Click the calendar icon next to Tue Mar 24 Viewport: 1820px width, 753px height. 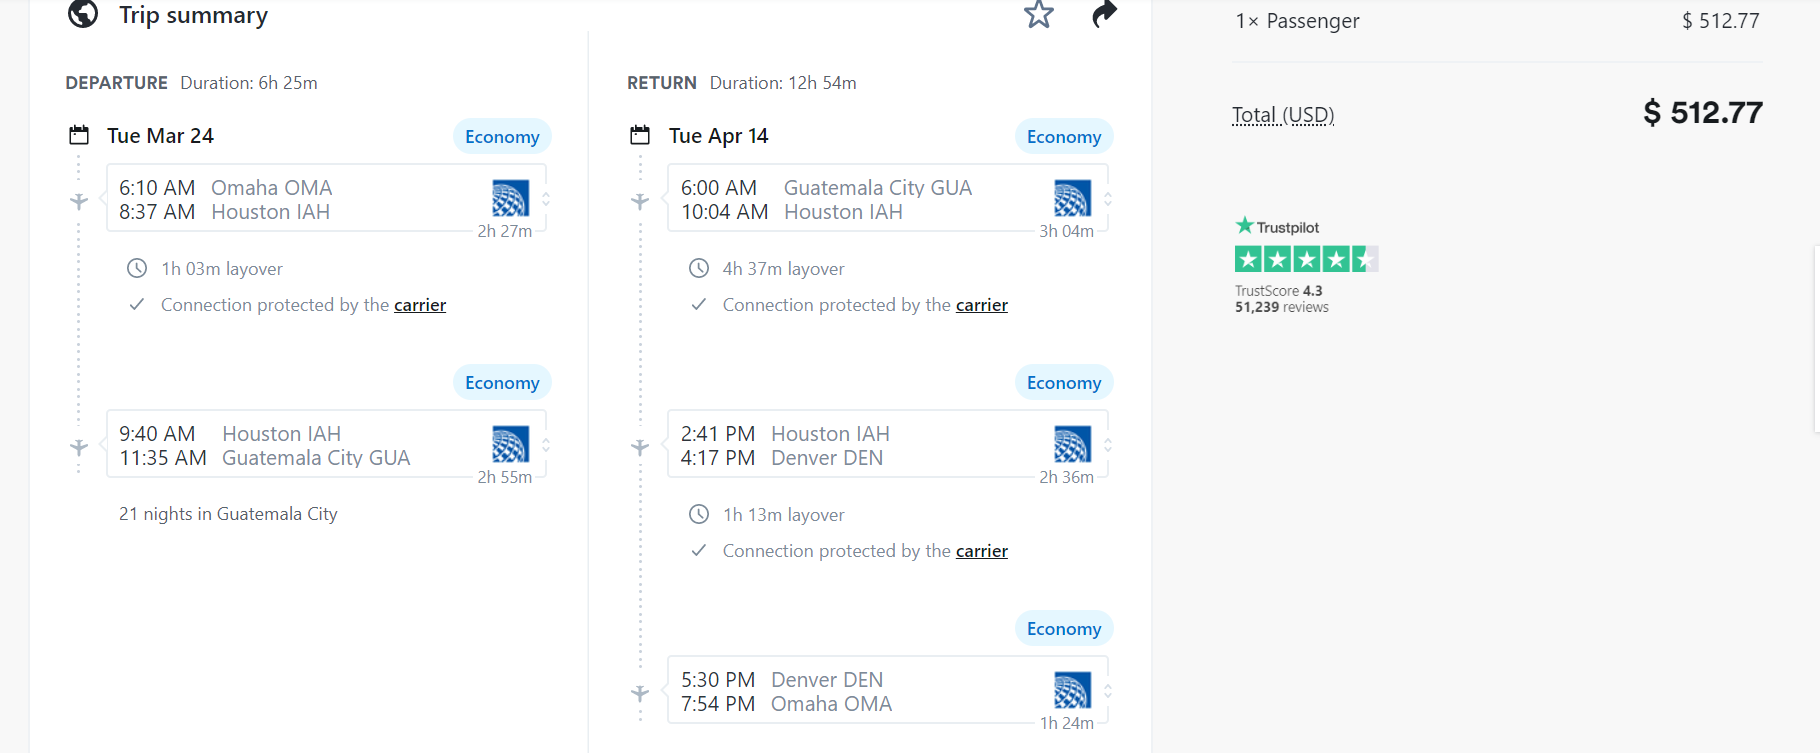[x=79, y=135]
